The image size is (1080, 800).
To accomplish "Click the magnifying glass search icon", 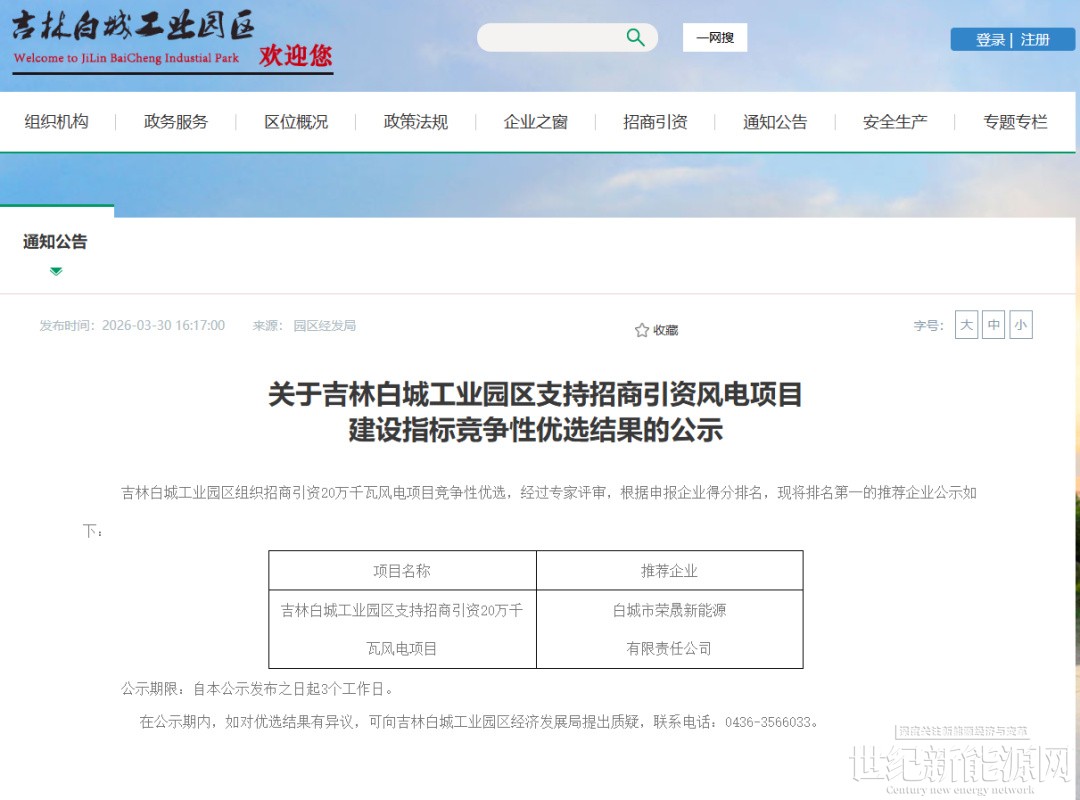I will [635, 38].
